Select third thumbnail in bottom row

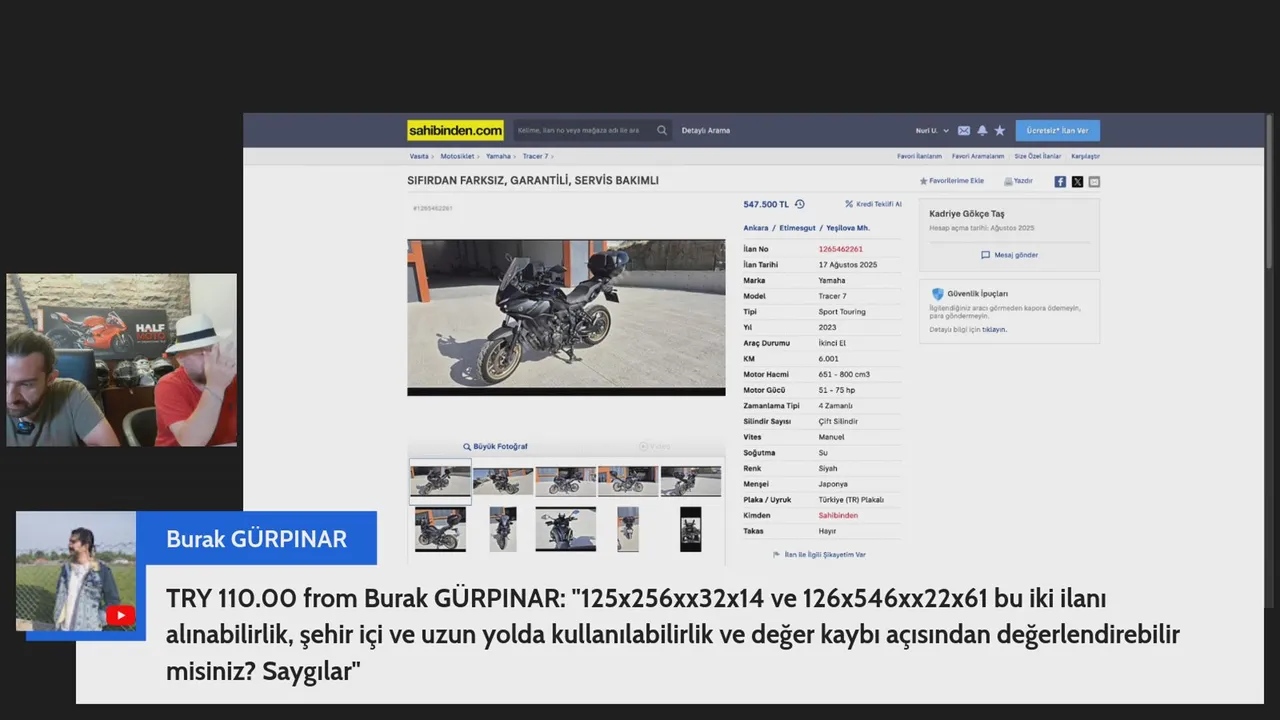coord(565,529)
